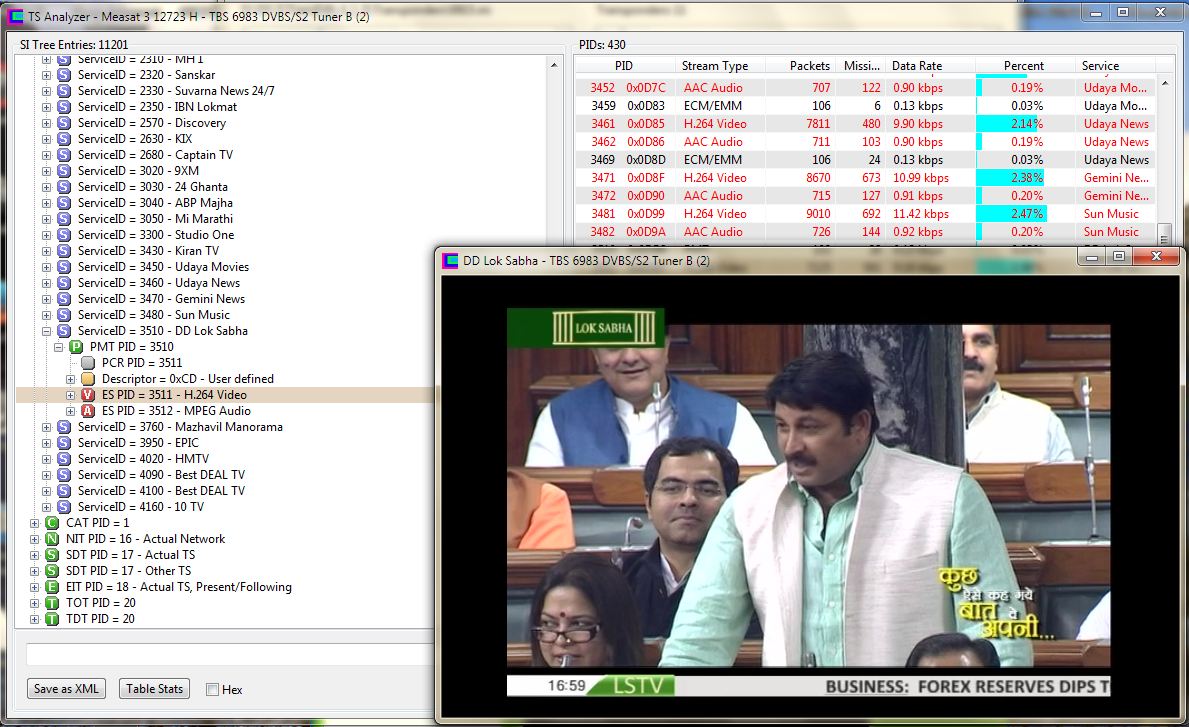The width and height of the screenshot is (1189, 727).
Task: Click the SDT Other TS icon
Action: pyautogui.click(x=52, y=570)
